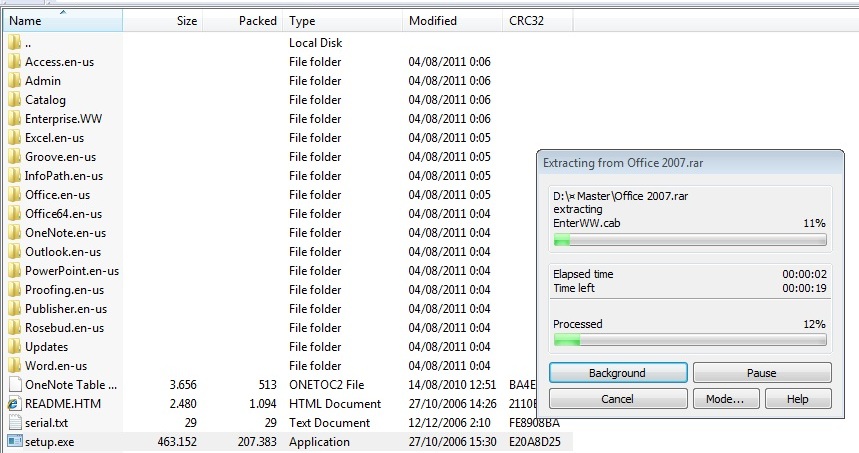Sort files by the Type column header

(x=342, y=21)
